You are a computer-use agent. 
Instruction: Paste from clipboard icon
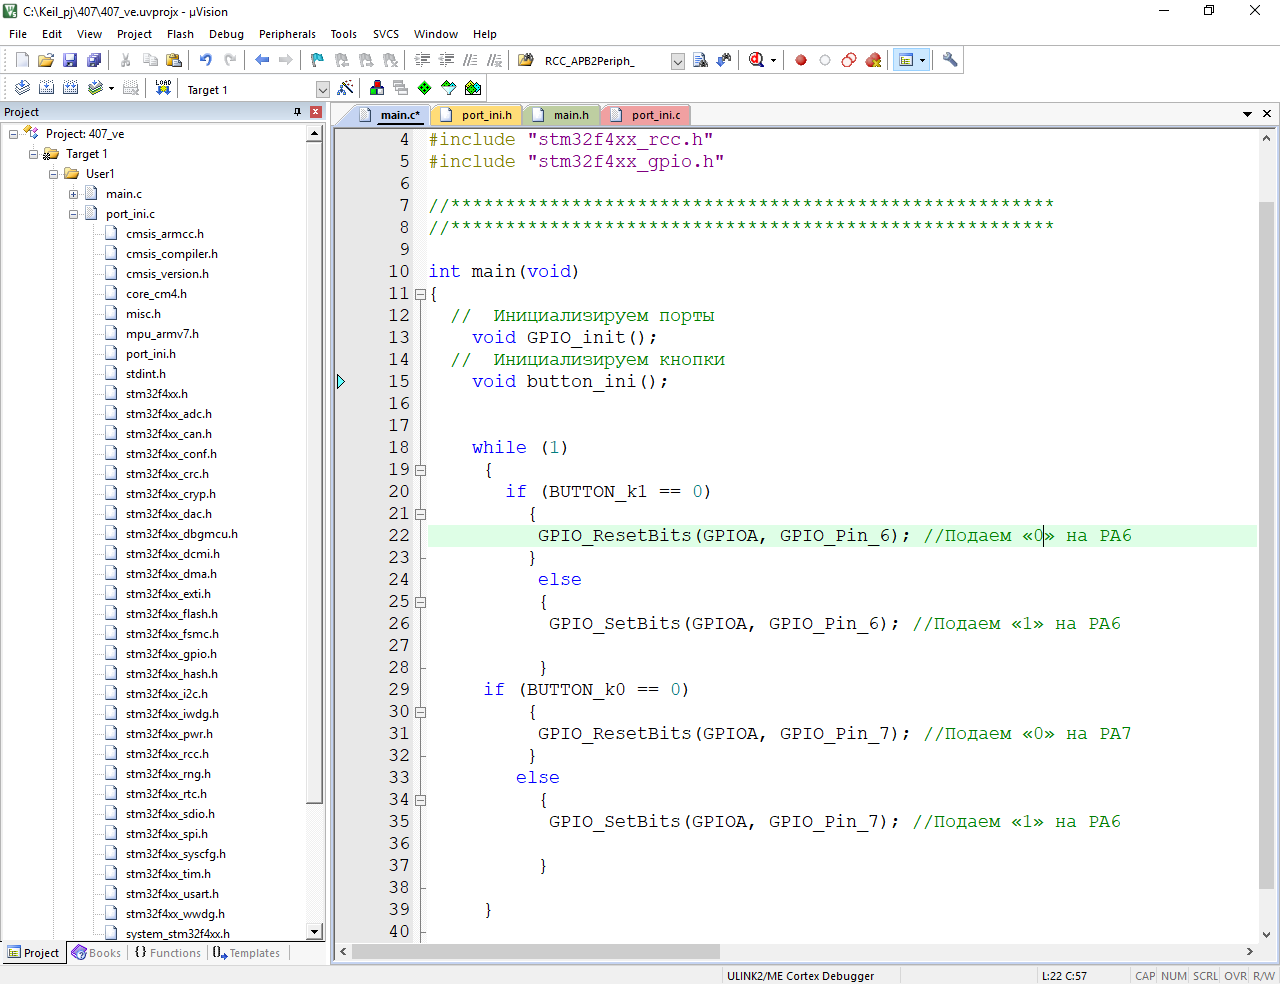click(x=173, y=60)
